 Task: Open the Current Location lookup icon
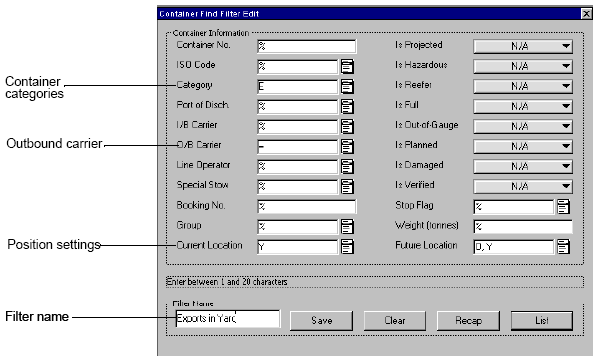pos(347,246)
